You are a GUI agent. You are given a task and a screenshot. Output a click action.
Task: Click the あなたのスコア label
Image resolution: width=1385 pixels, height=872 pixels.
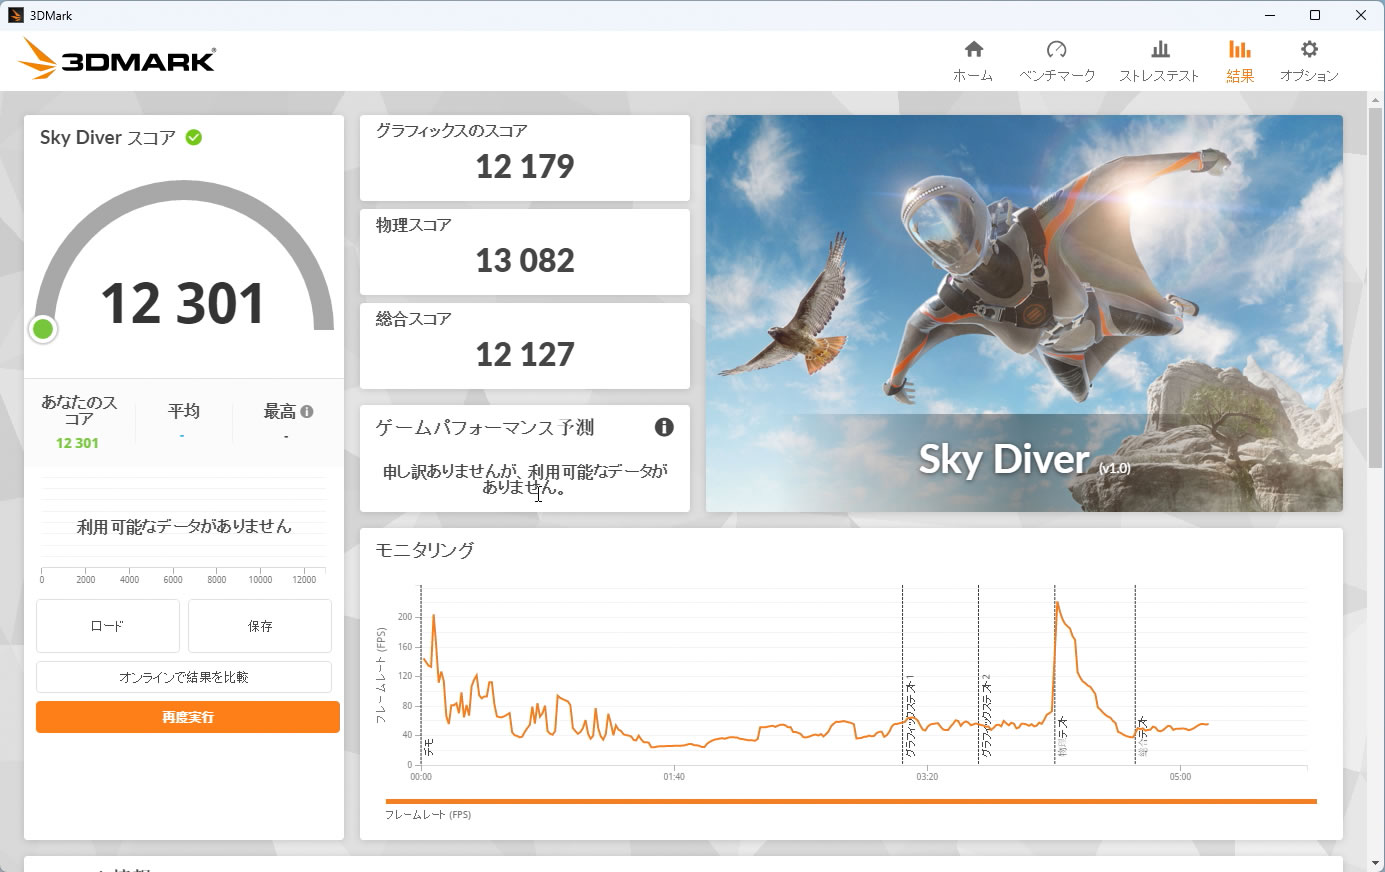(79, 410)
